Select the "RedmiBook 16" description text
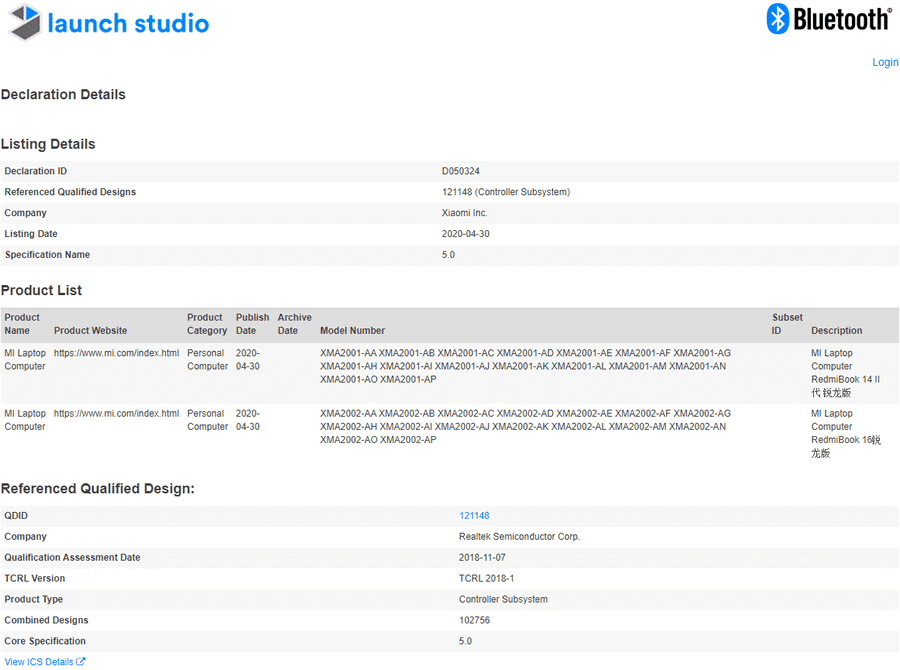Image resolution: width=900 pixels, height=670 pixels. tap(841, 440)
